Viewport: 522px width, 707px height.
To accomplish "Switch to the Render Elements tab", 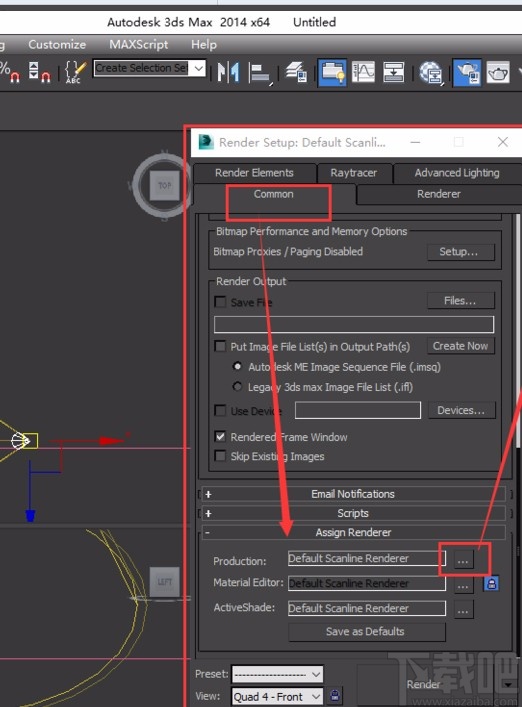I will (x=254, y=173).
